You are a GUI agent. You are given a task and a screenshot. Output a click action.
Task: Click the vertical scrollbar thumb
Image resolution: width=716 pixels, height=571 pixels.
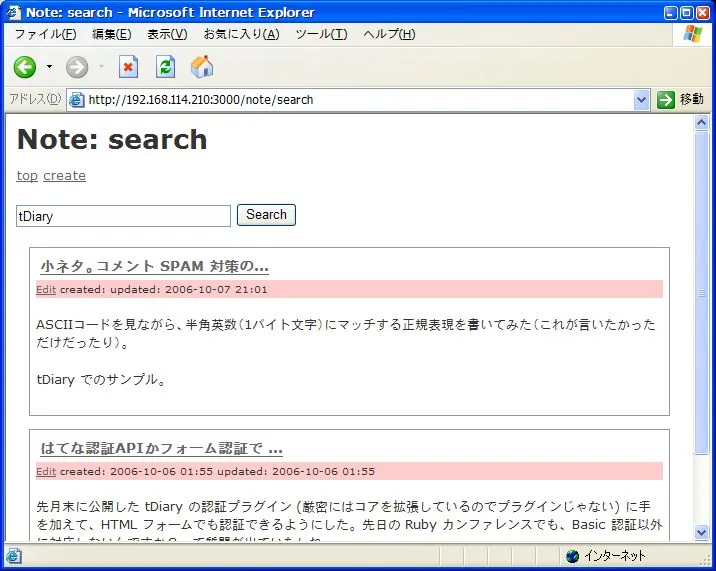coord(701,292)
